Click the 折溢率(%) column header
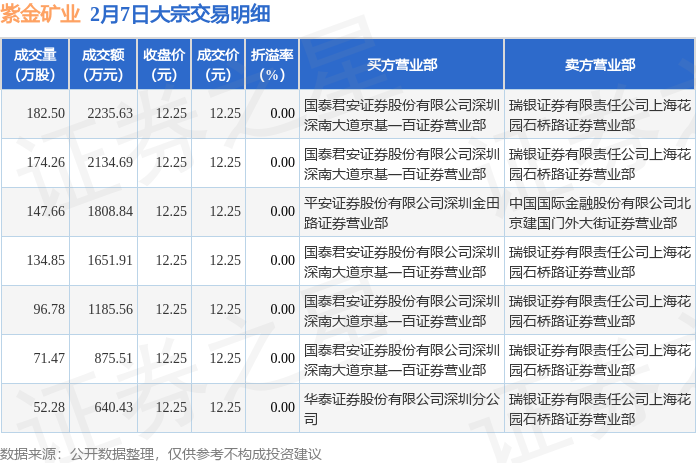This screenshot has height=463, width=696. [272, 64]
